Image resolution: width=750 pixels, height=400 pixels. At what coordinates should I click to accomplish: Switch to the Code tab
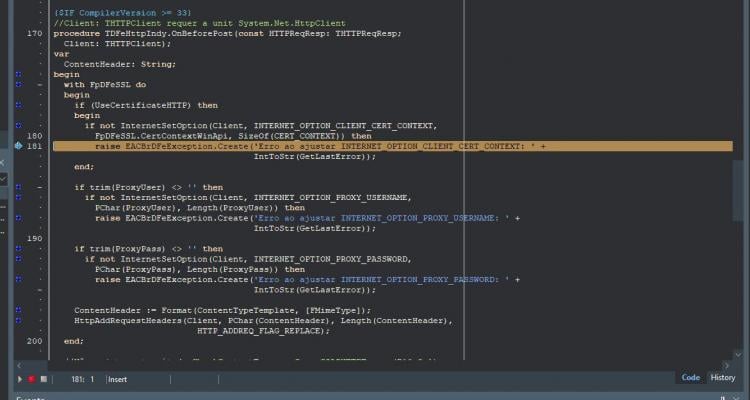click(690, 378)
